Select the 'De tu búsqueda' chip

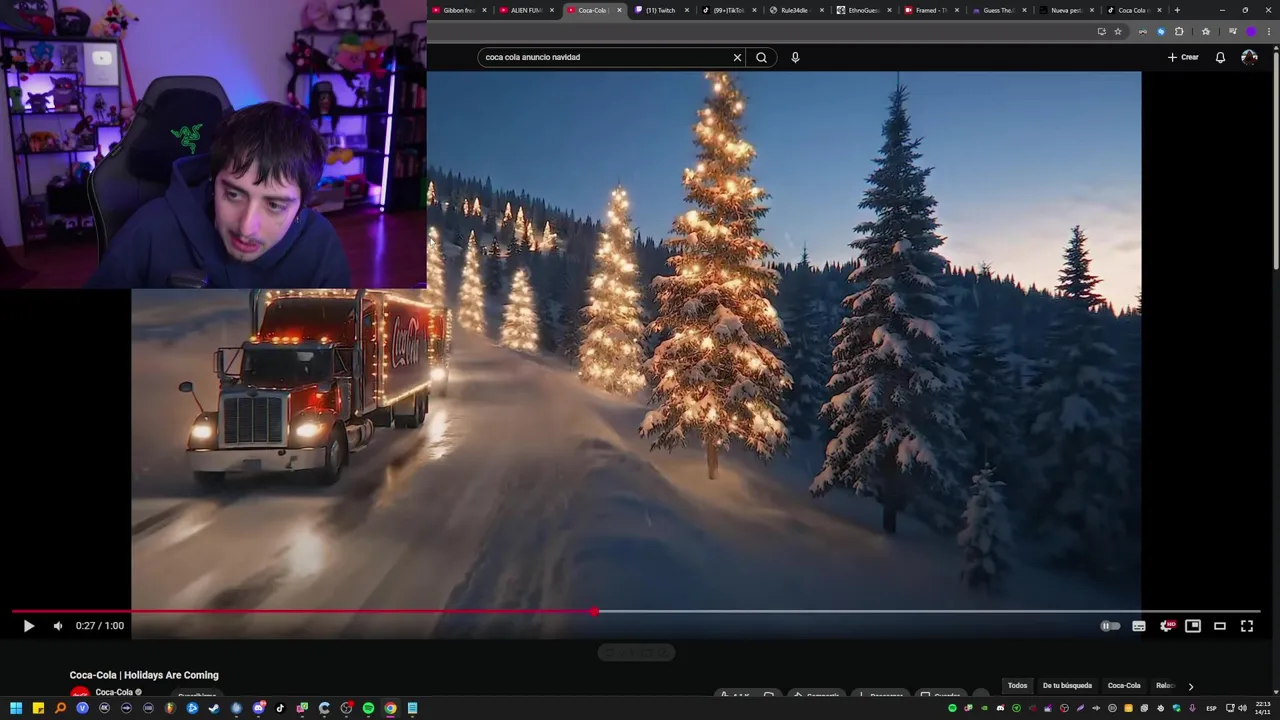(1067, 686)
